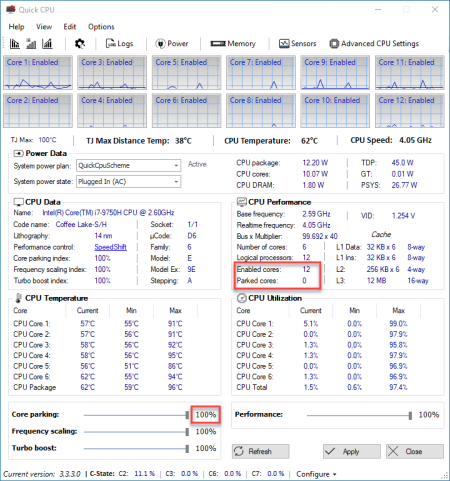
Task: Toggle the Core 6: Enabled graph
Action: (186, 111)
